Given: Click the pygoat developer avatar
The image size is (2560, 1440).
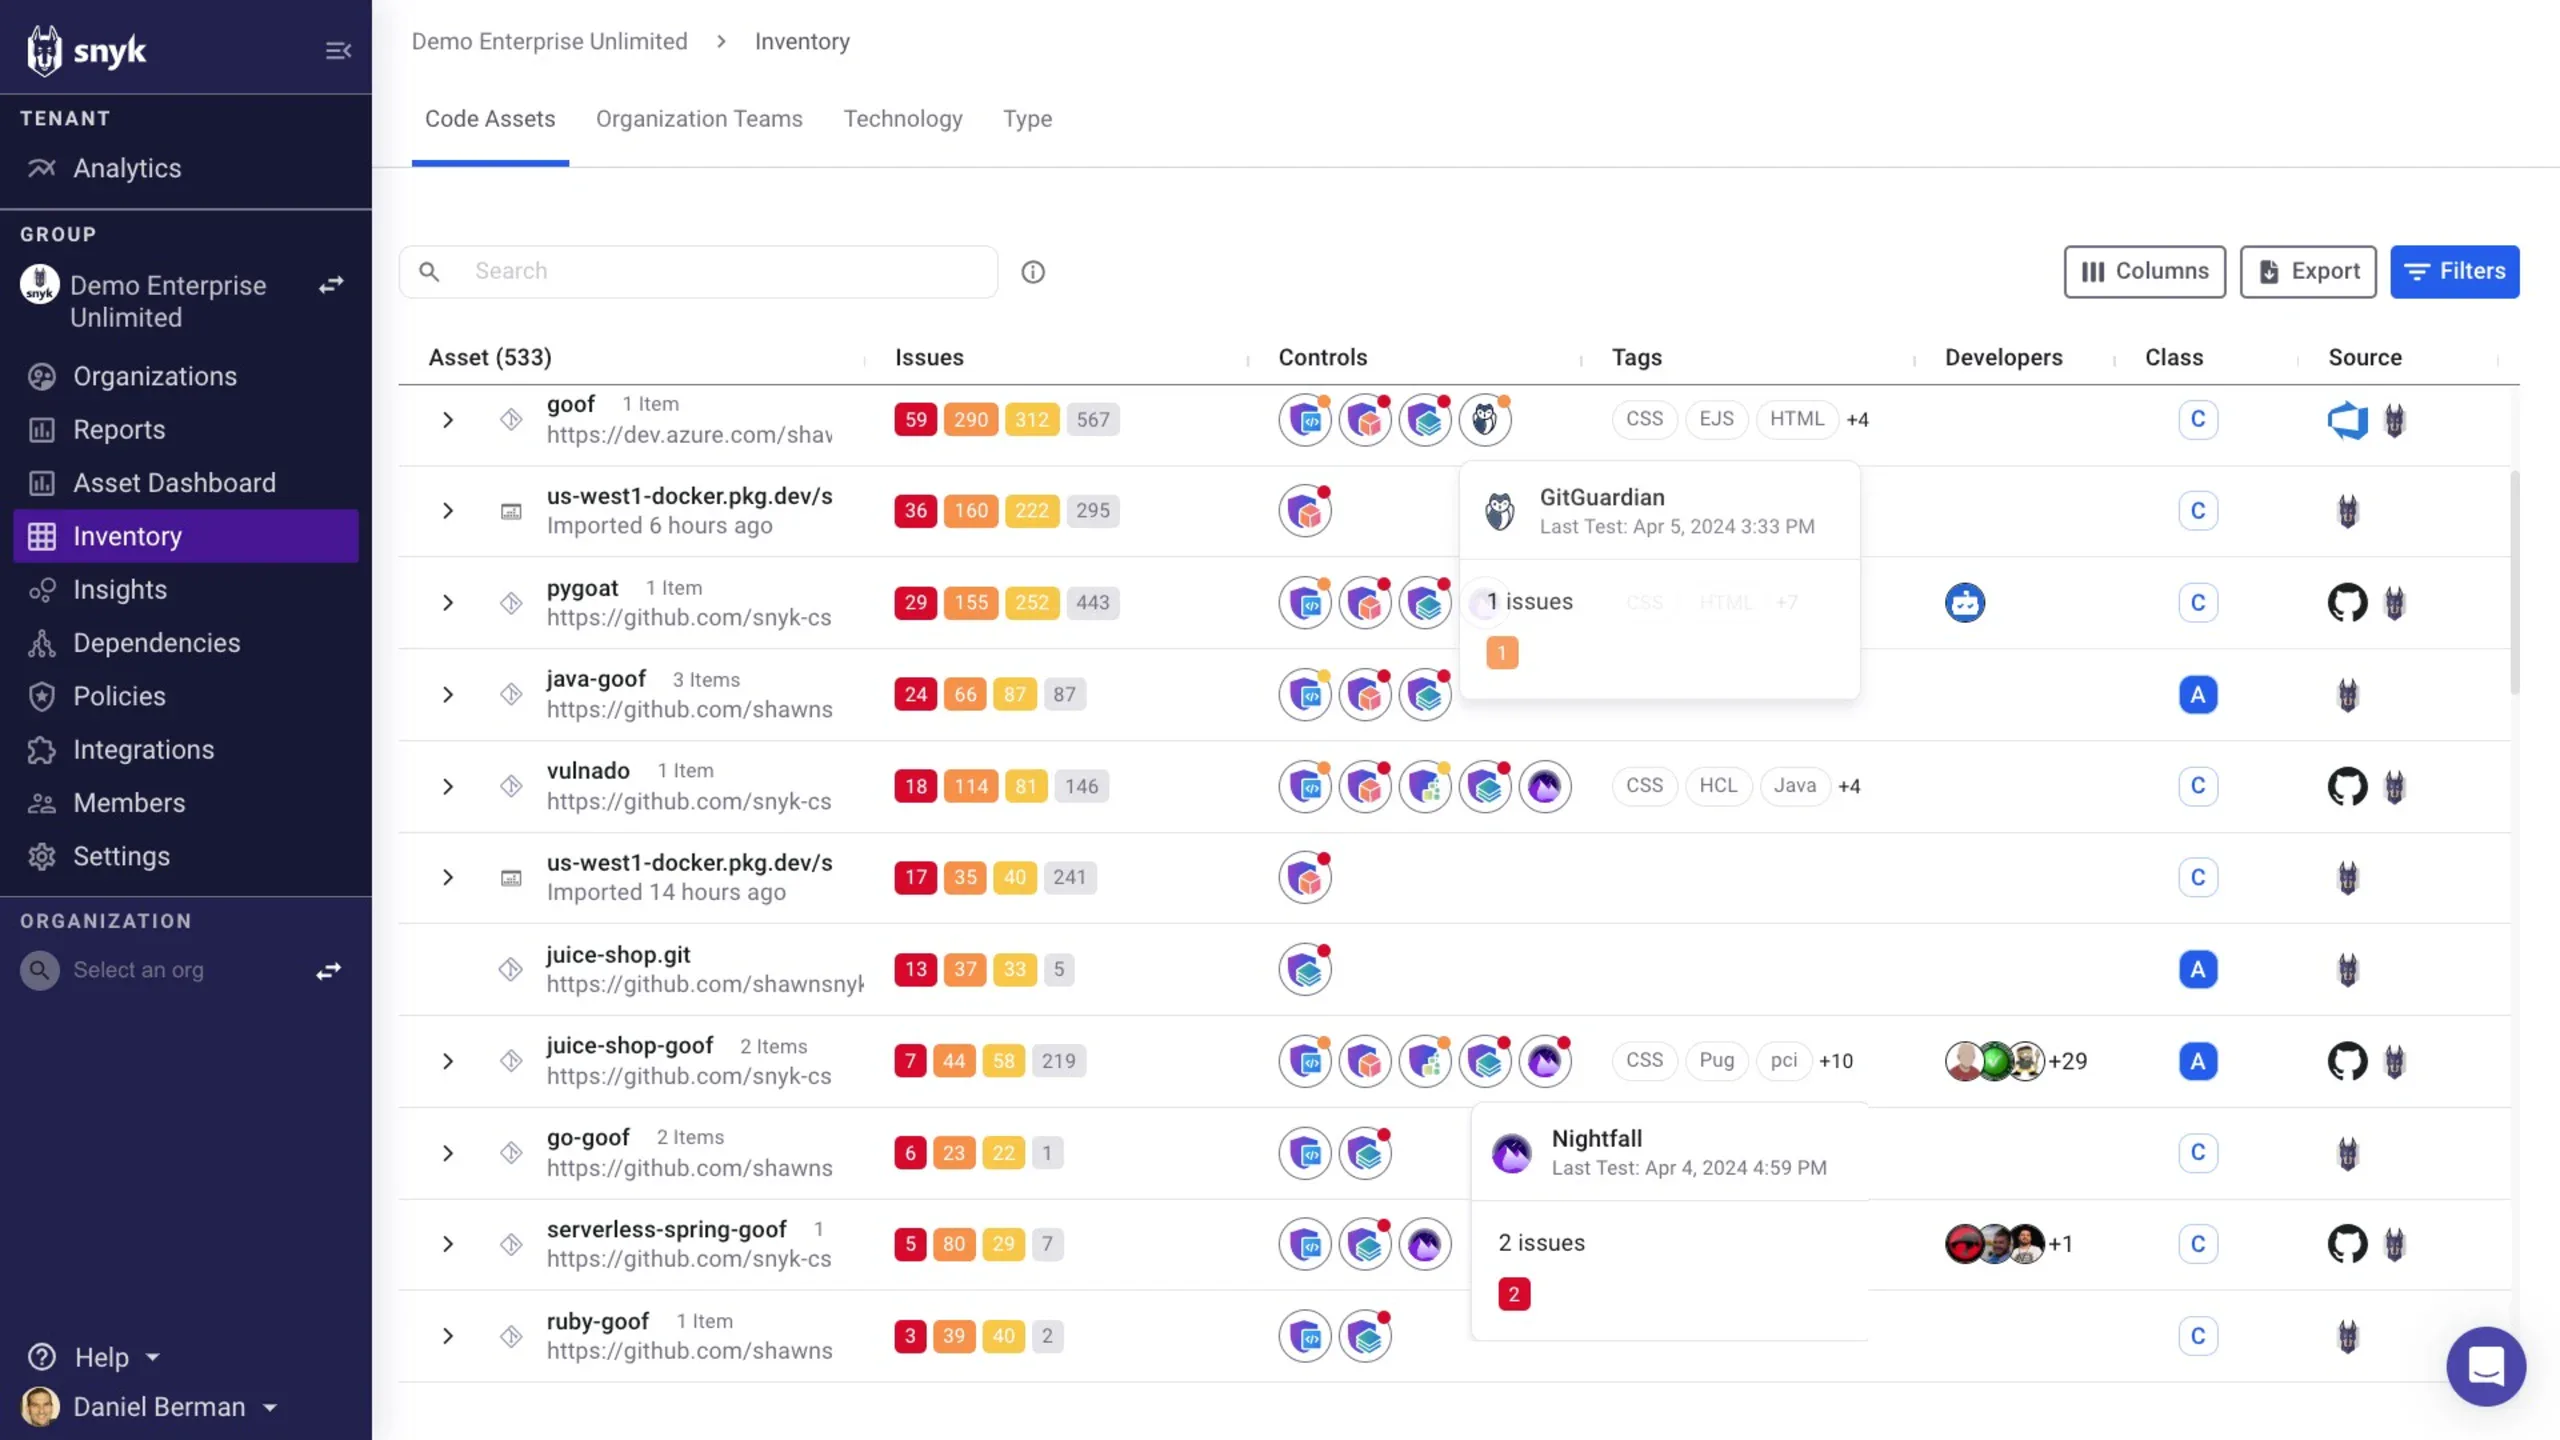Looking at the screenshot, I should [x=1965, y=603].
